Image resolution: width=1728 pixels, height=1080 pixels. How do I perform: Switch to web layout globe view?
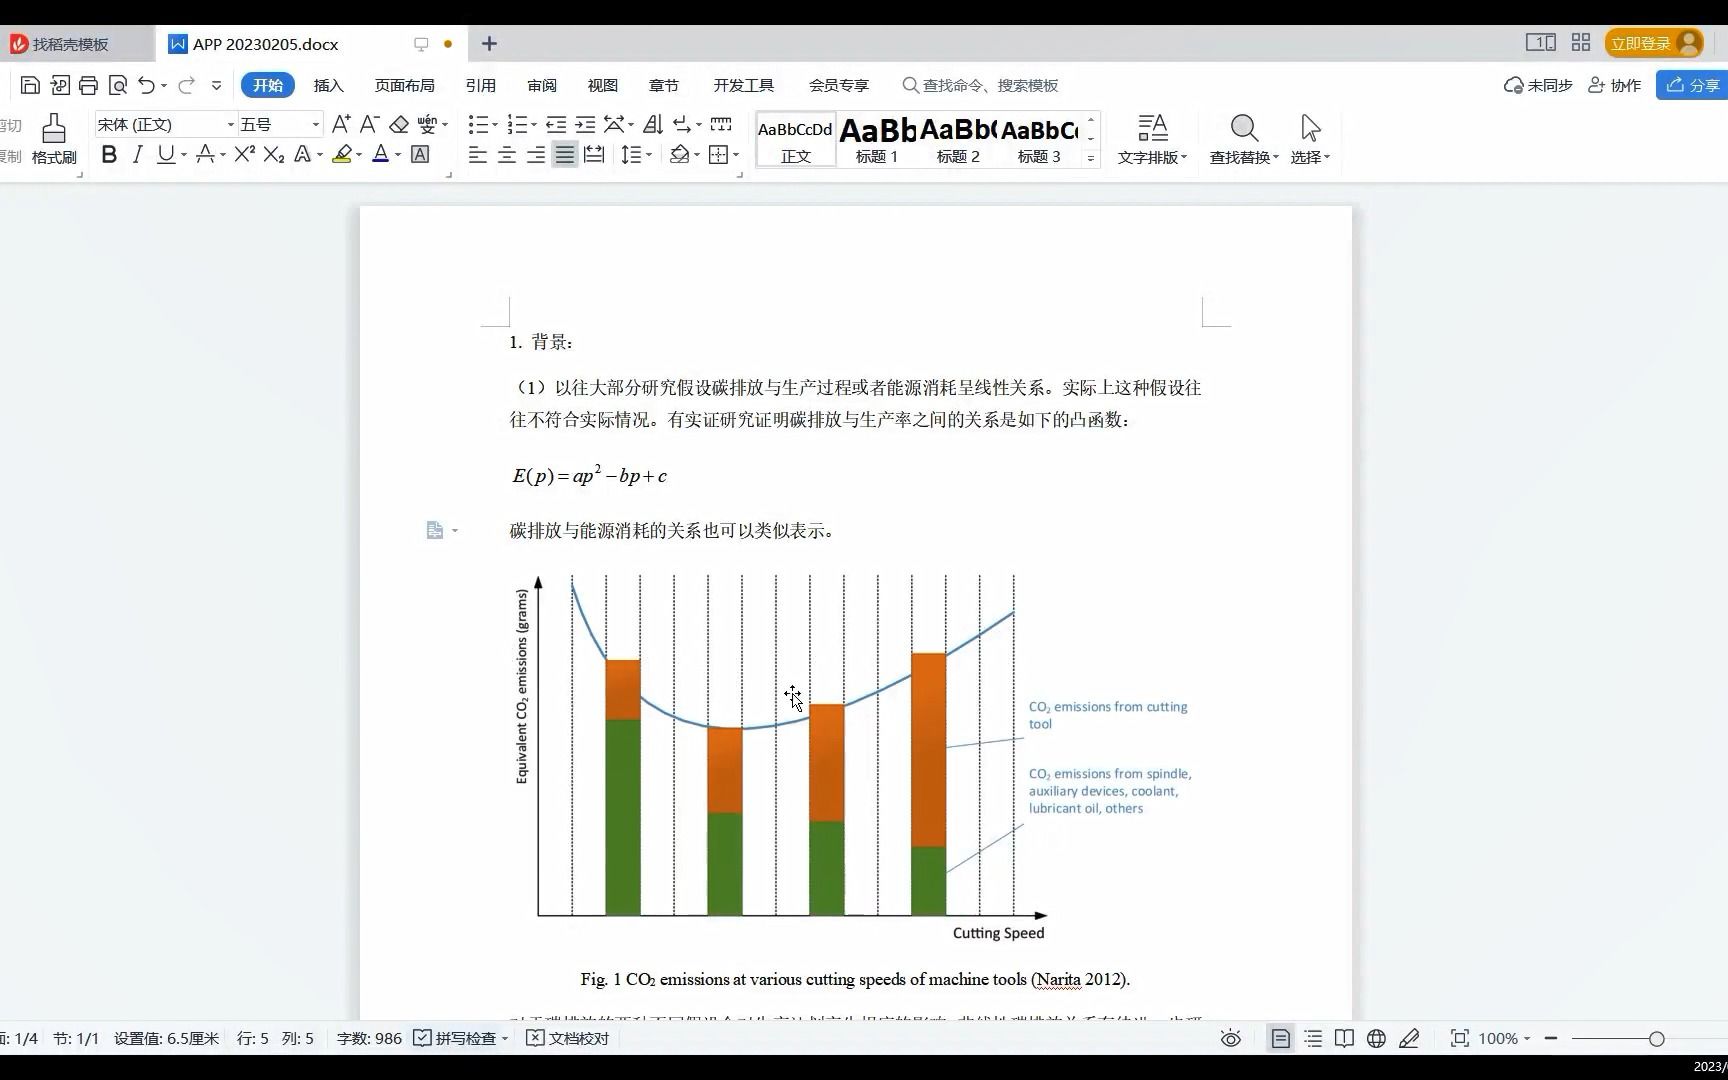[1376, 1039]
